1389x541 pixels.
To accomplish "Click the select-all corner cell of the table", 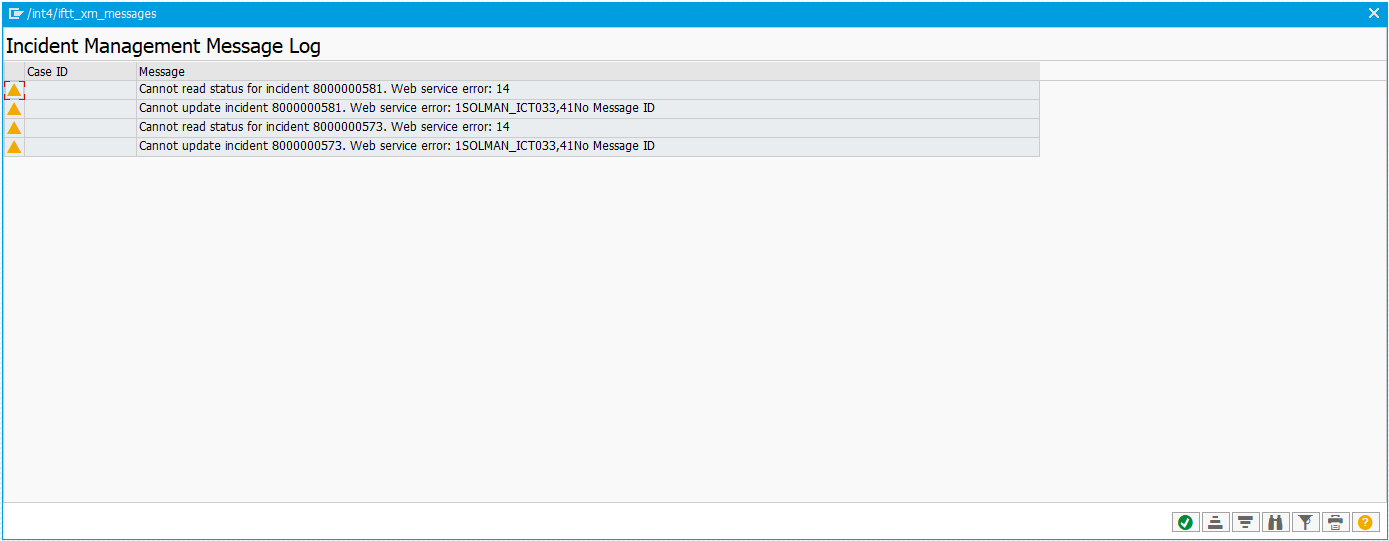I will pos(14,72).
